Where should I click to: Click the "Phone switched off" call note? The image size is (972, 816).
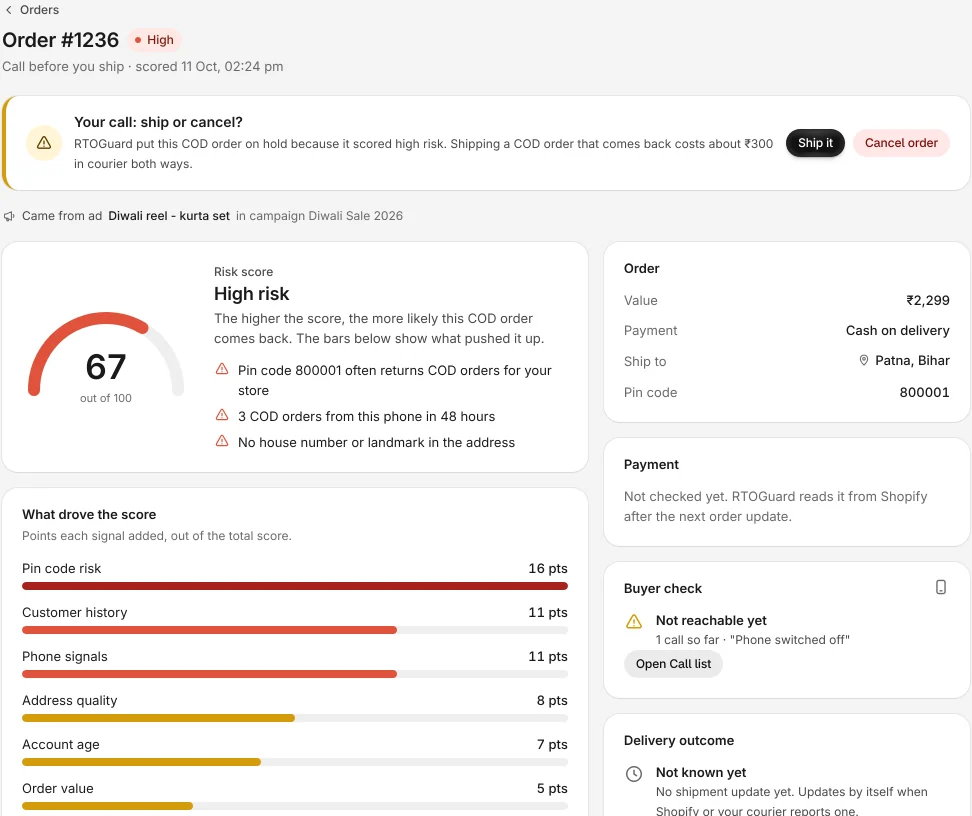[790, 640]
